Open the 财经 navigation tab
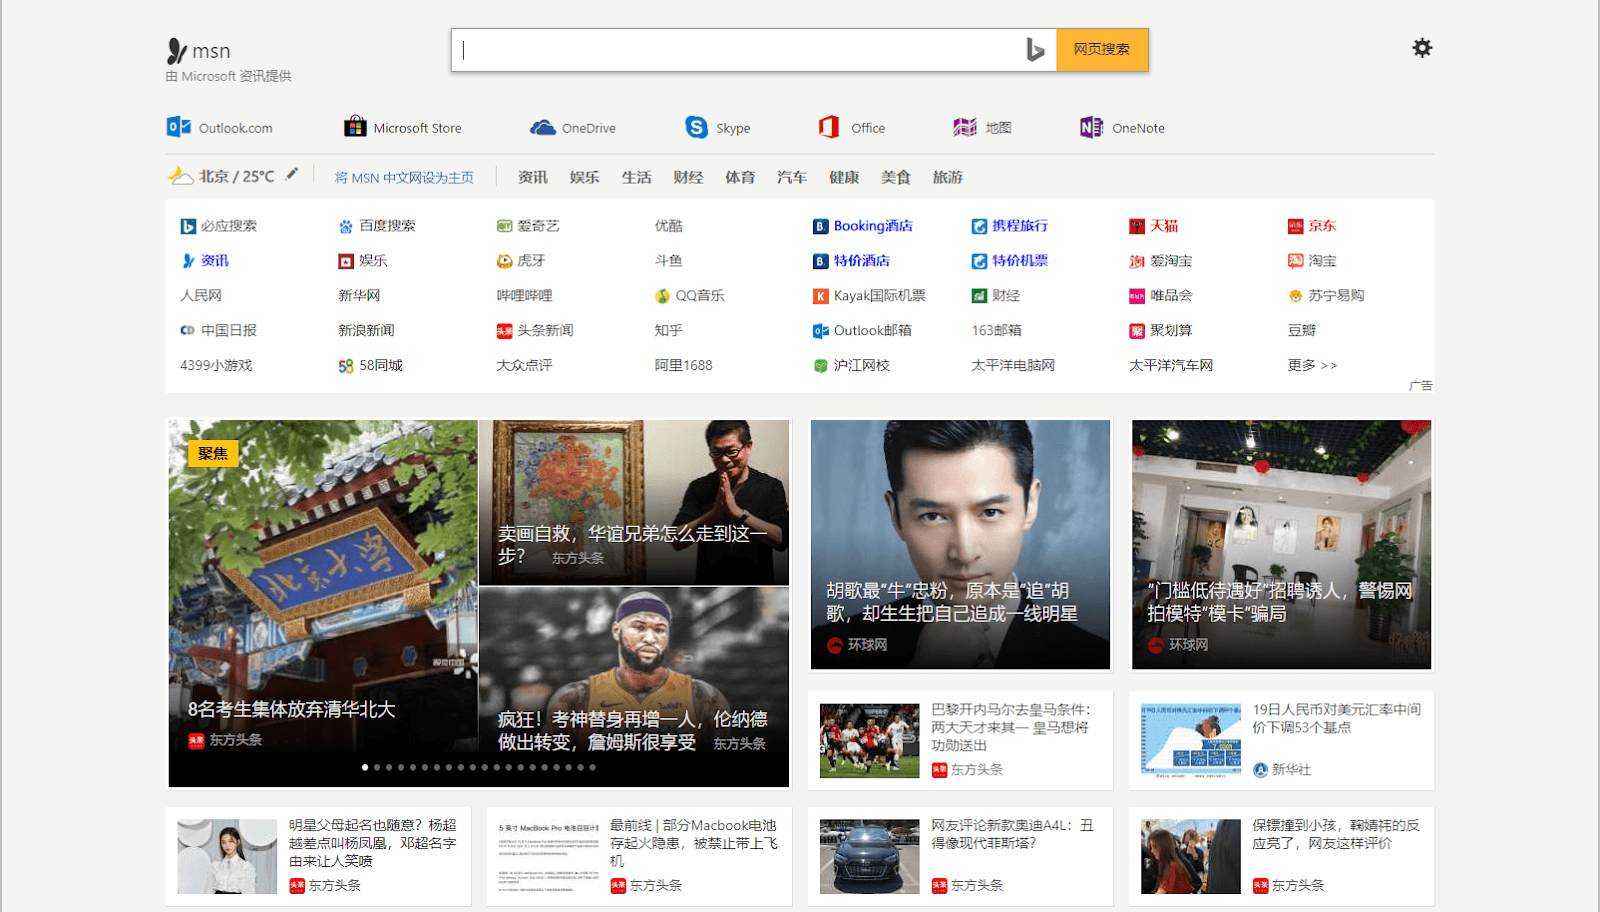The height and width of the screenshot is (912, 1600). point(688,177)
